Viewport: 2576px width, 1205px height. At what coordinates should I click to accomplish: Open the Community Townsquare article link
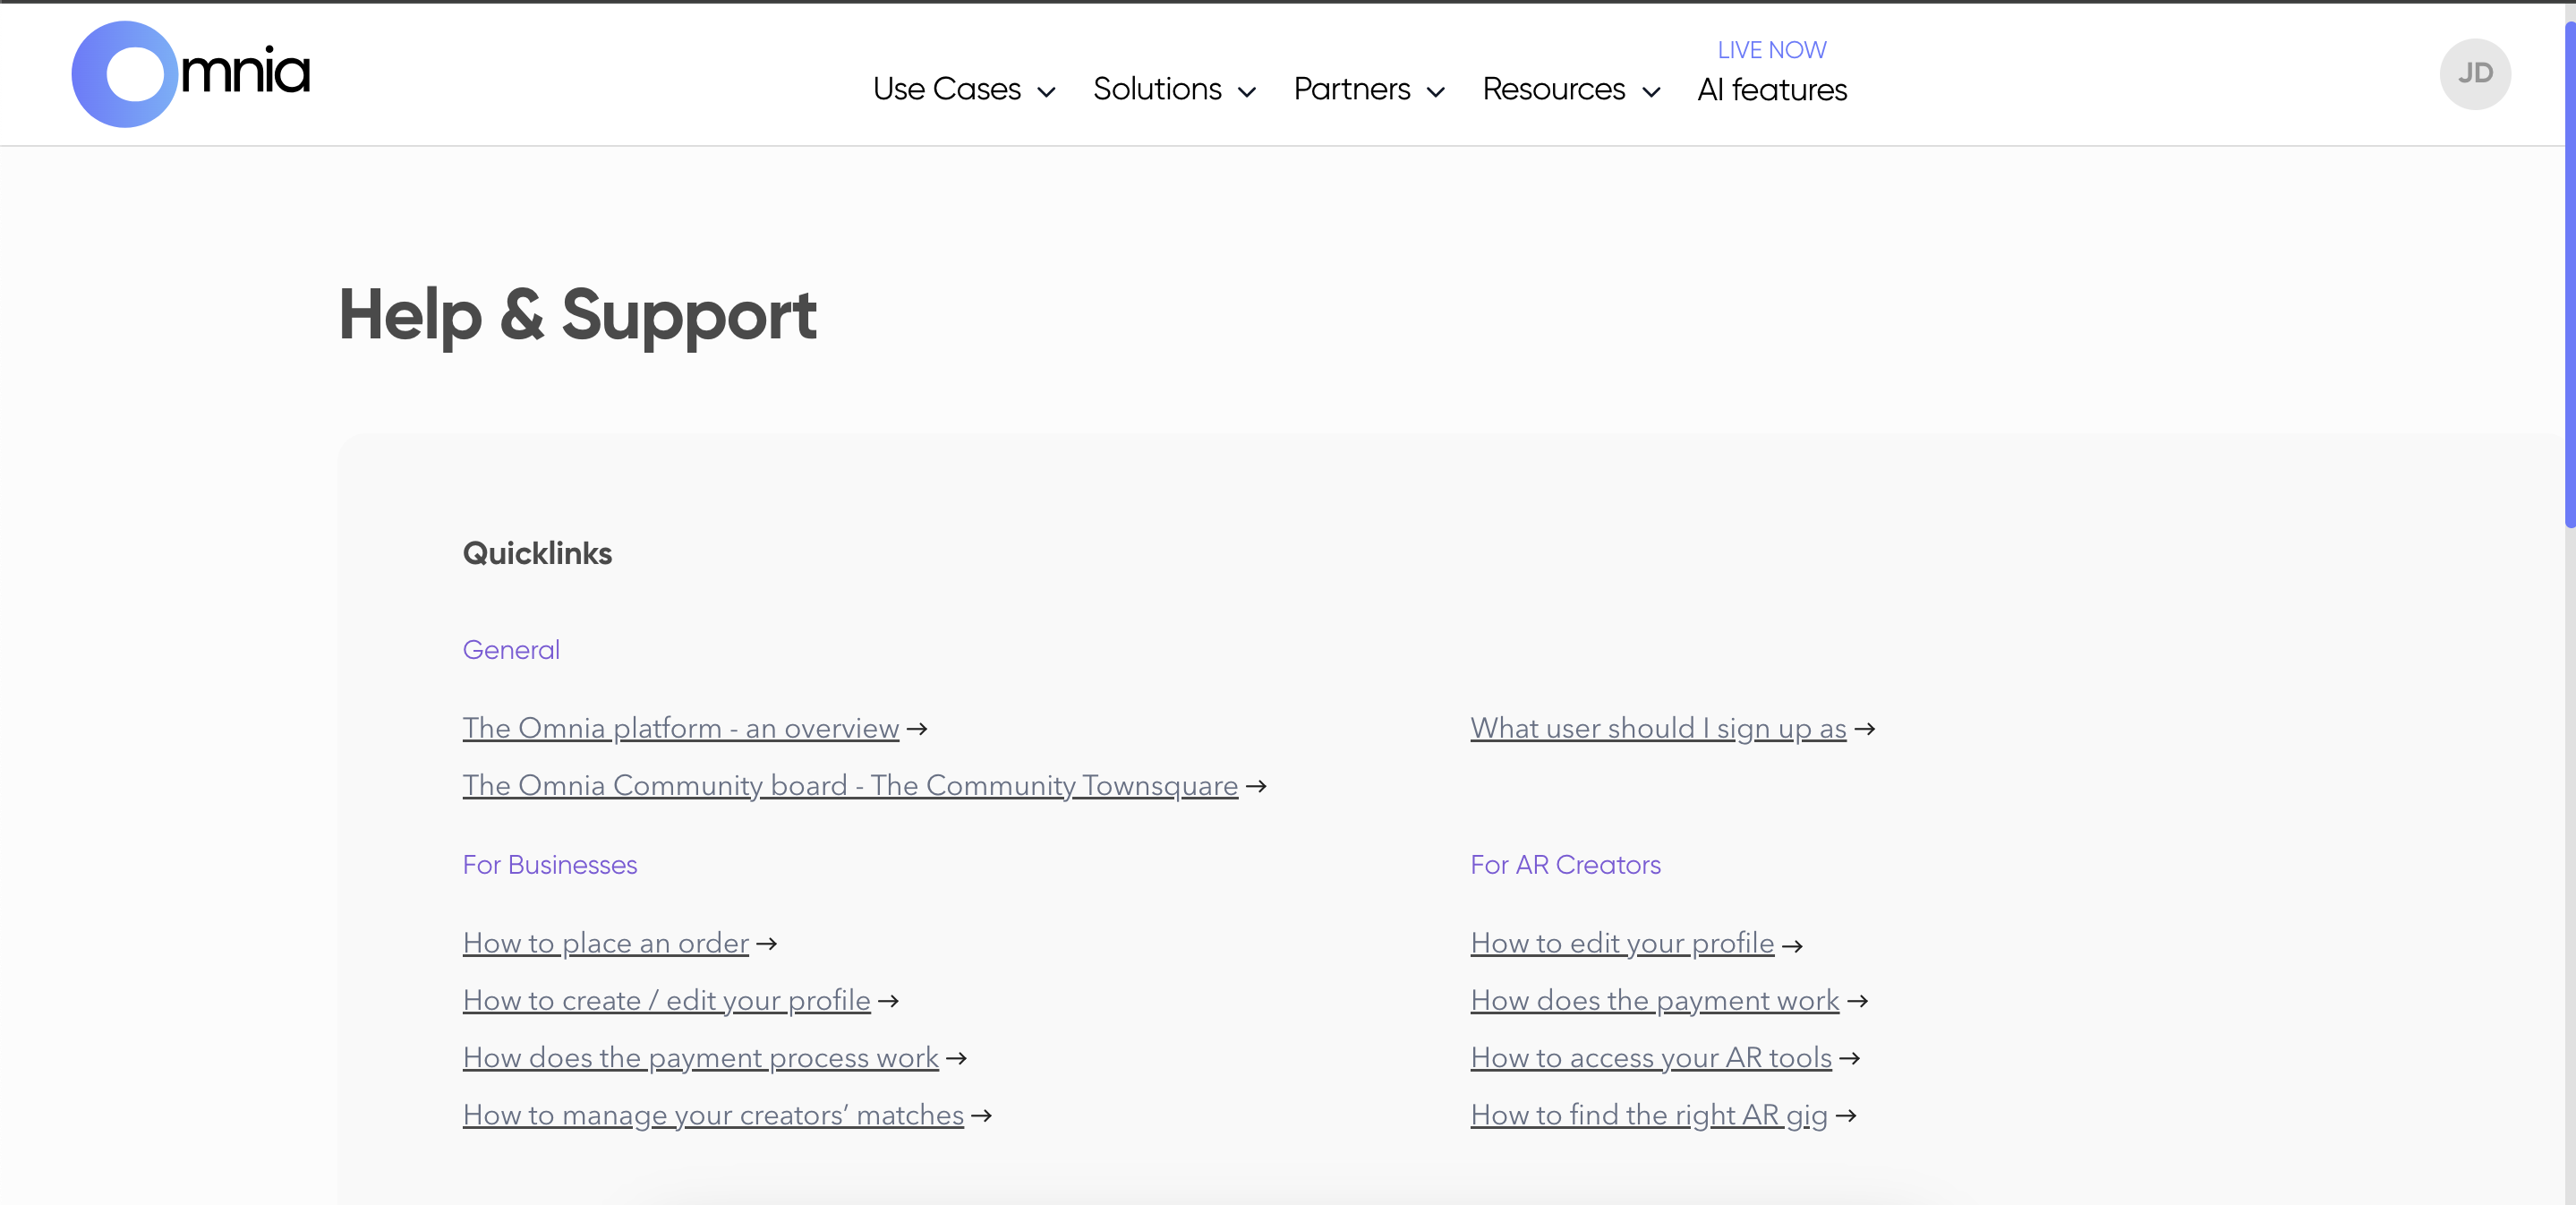(850, 785)
